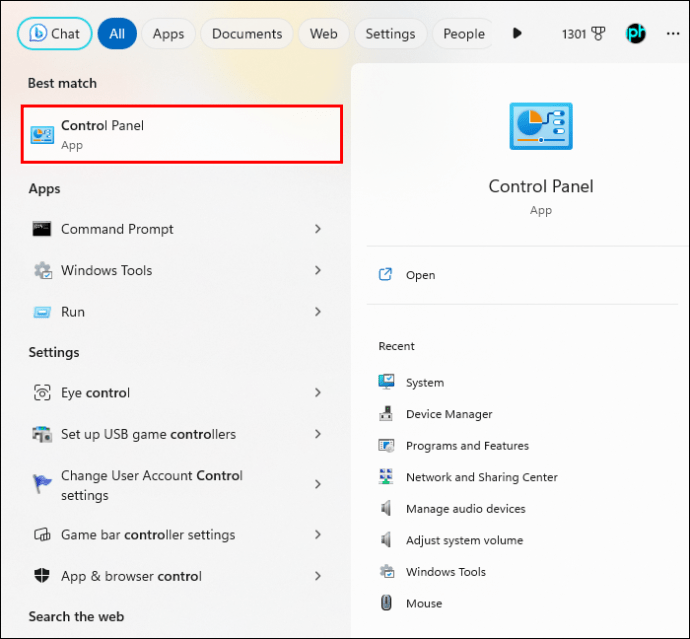Expand App & browser control chevron
The height and width of the screenshot is (639, 690).
click(318, 576)
